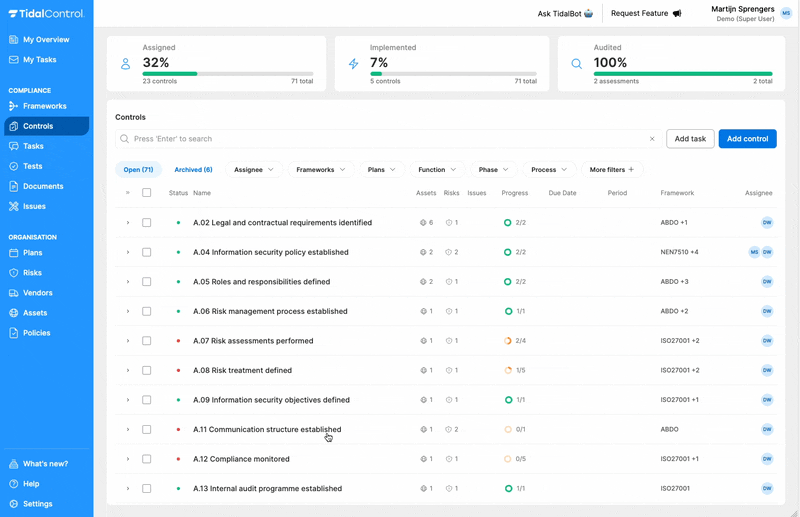Click the Assigned 32% progress bar
This screenshot has width=800, height=517.
(x=227, y=73)
